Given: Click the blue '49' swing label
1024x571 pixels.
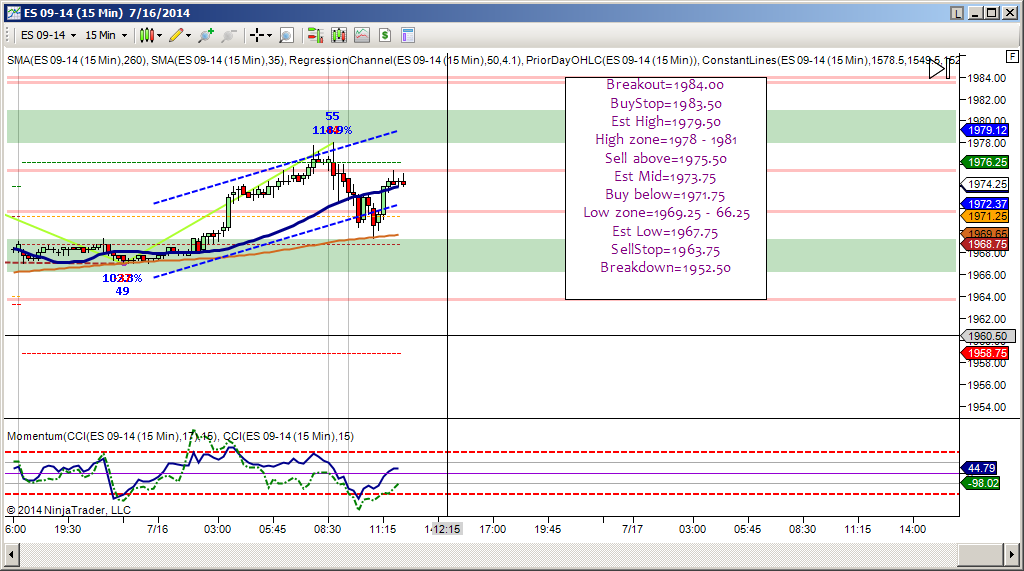Looking at the screenshot, I should click(122, 291).
